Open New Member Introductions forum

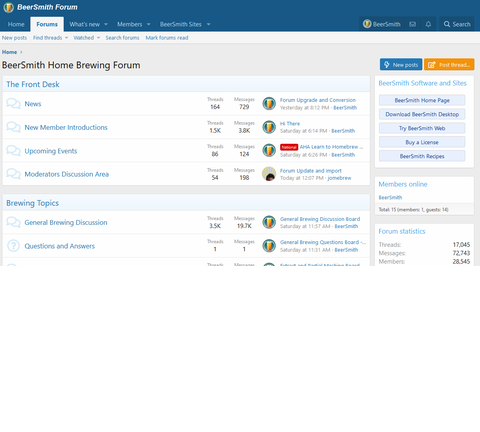click(x=66, y=127)
